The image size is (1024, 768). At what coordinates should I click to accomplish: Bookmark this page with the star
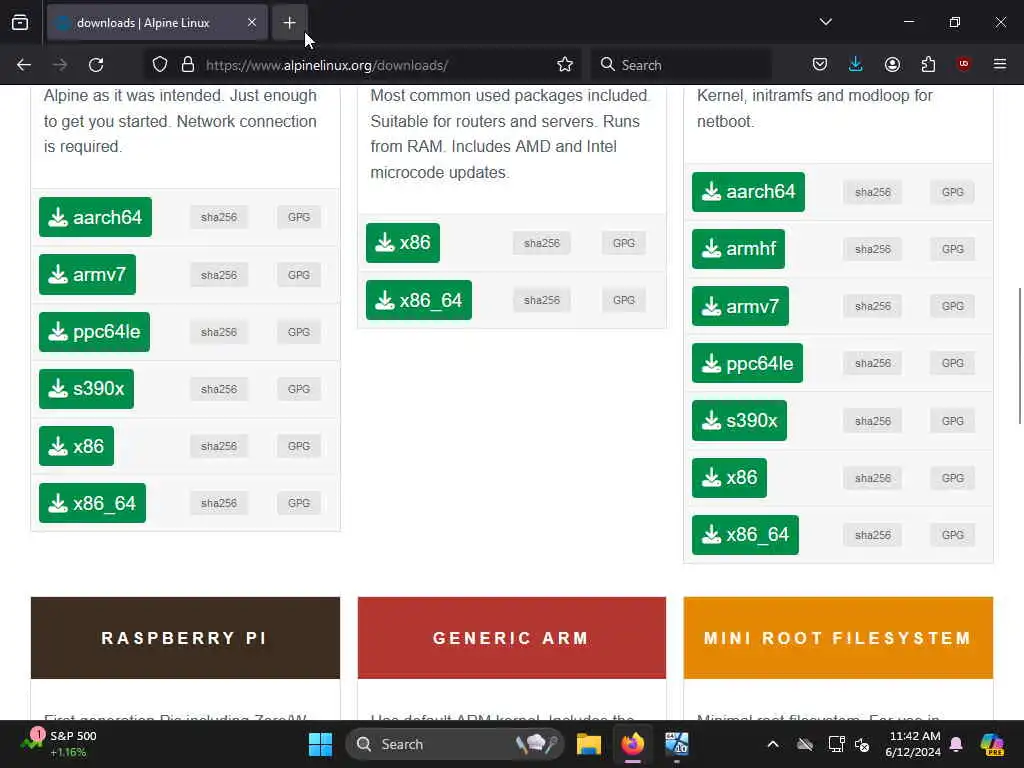click(x=565, y=65)
